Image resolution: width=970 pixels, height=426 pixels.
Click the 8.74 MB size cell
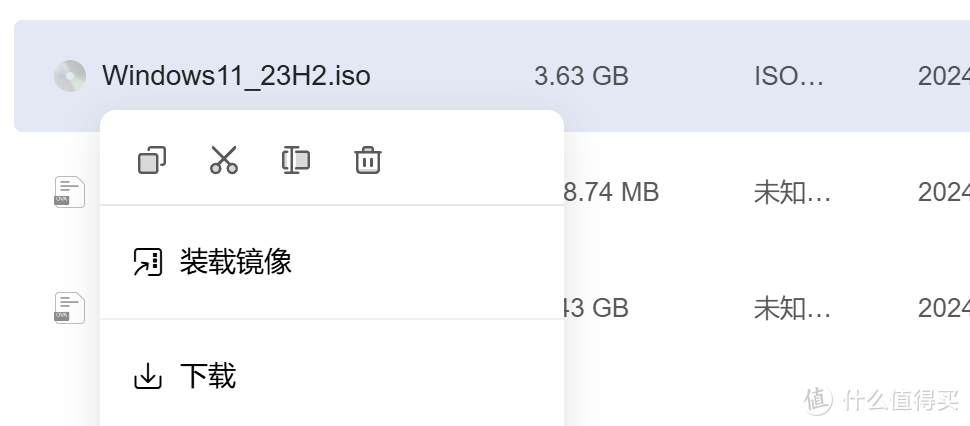coord(611,191)
